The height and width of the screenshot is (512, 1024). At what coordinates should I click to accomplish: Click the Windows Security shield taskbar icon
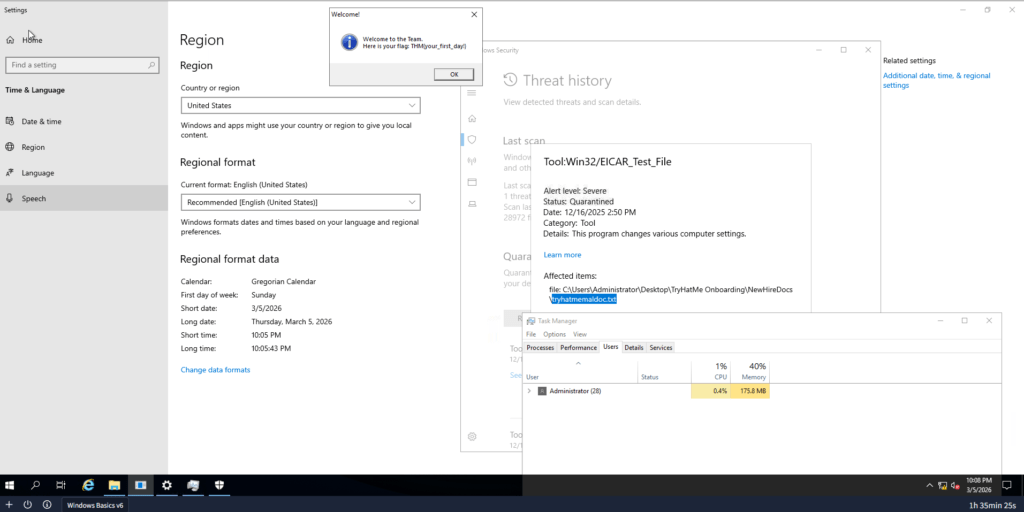coord(218,485)
